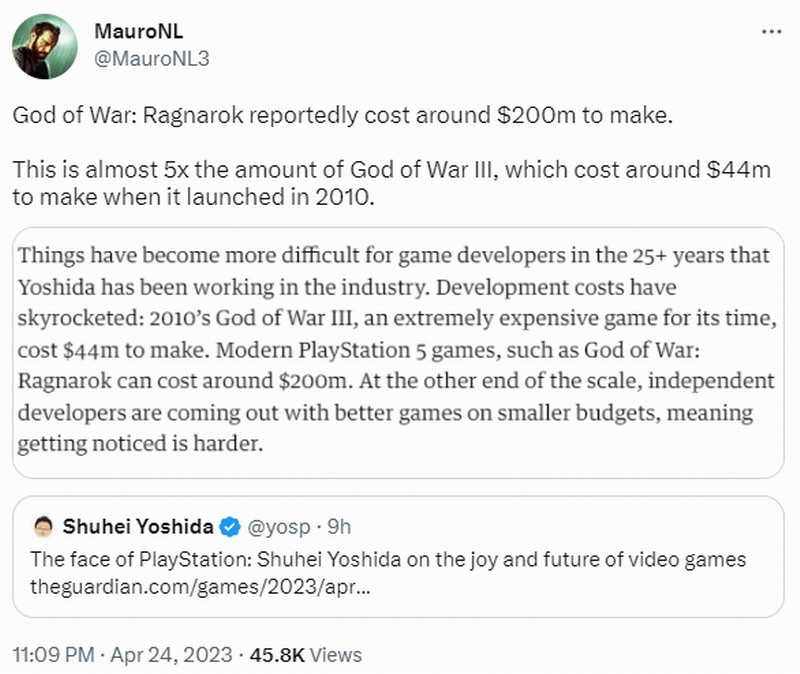Click Shuhei Yoshida's small avatar

point(43,527)
